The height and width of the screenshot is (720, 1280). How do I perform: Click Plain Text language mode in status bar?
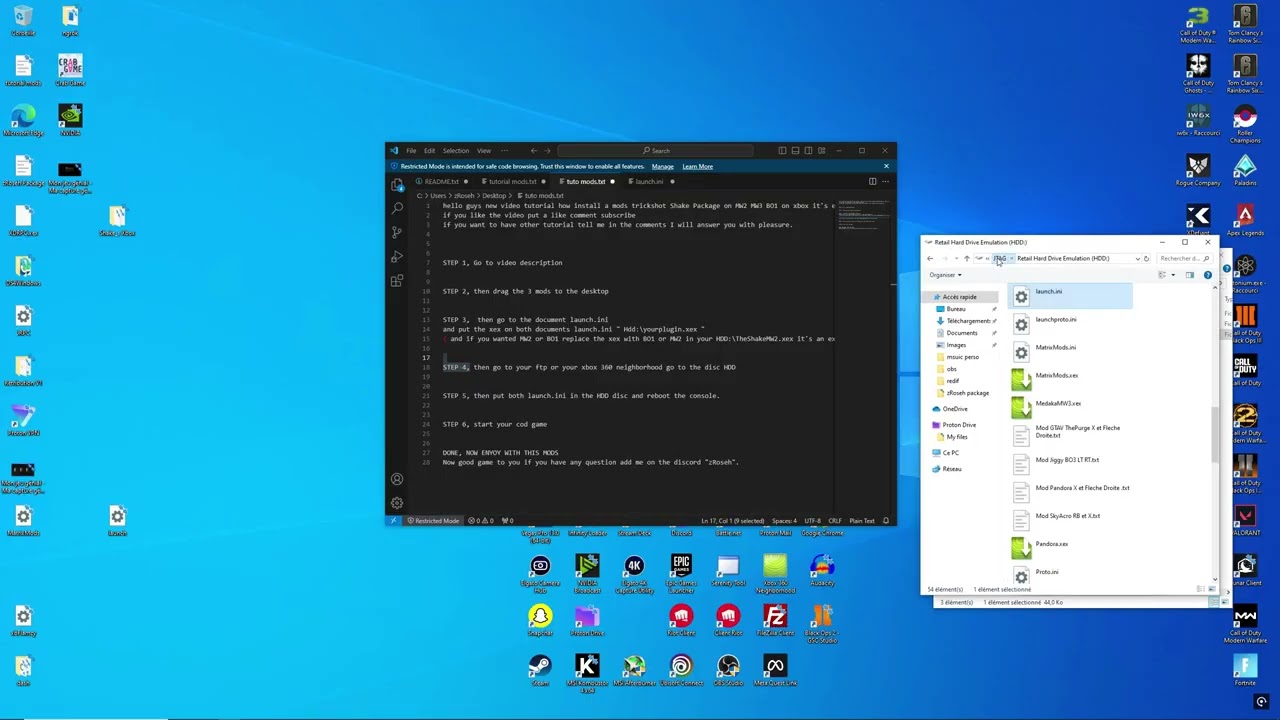(x=862, y=521)
